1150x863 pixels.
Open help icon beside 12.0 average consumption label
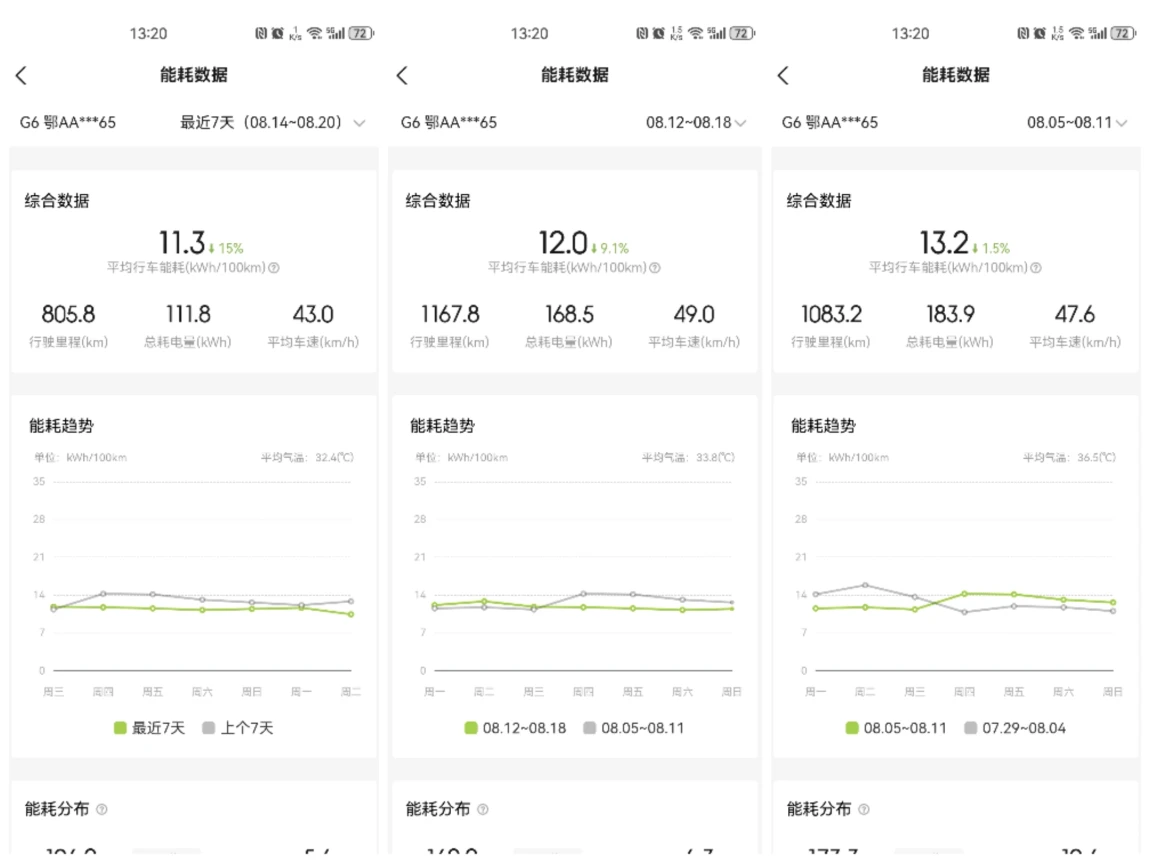(655, 268)
